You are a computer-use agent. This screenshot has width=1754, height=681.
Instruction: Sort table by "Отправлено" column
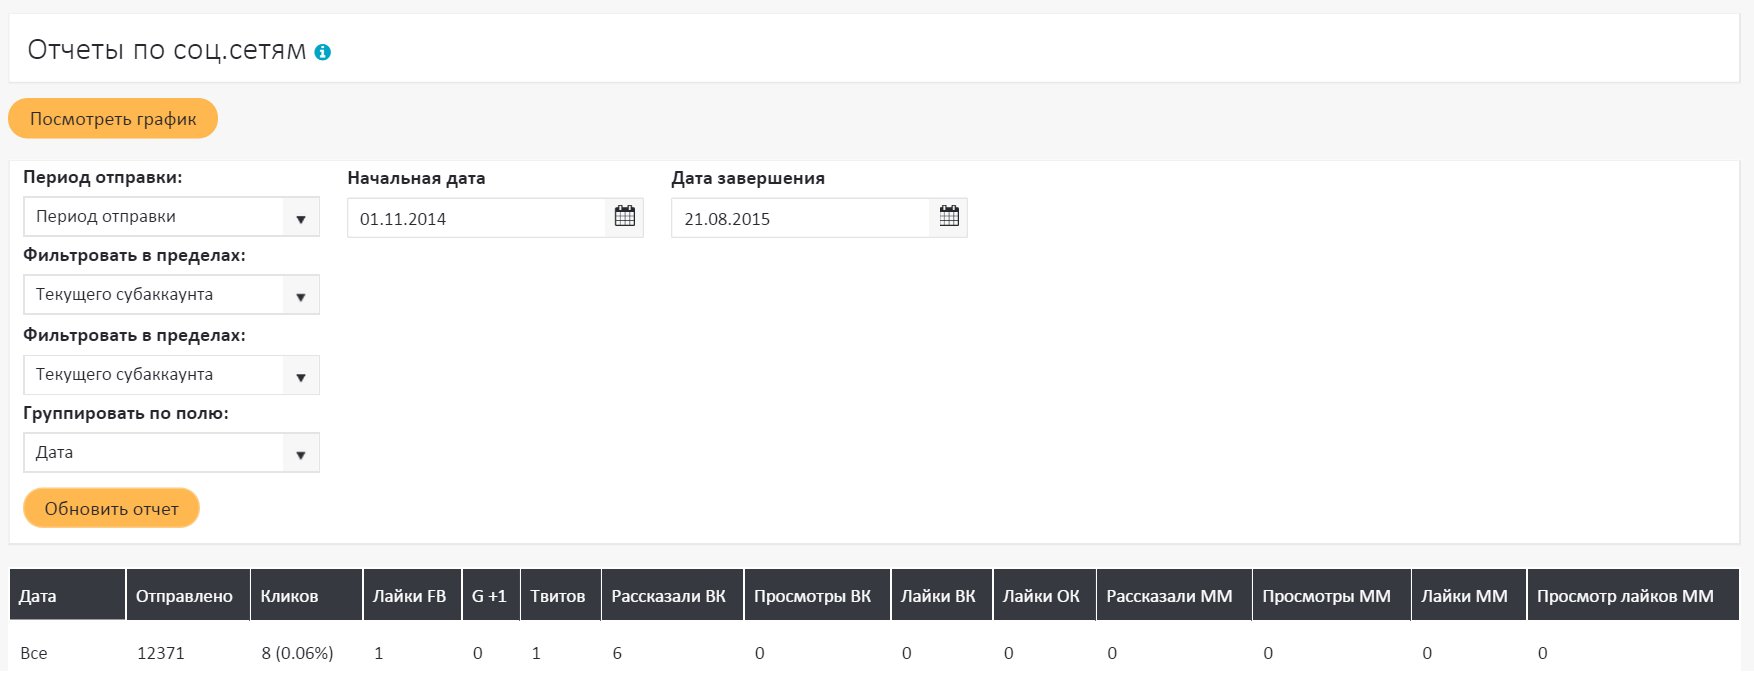(x=184, y=596)
